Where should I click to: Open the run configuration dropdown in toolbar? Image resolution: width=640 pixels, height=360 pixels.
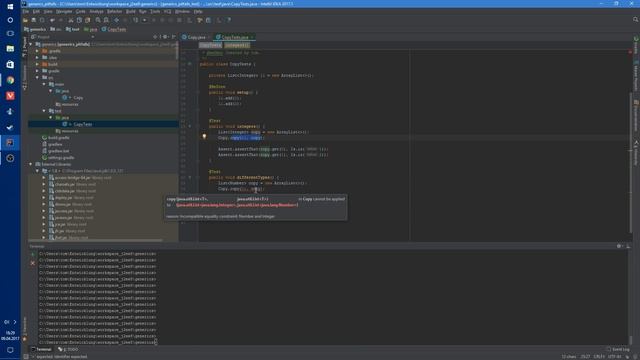pyautogui.click(x=144, y=20)
